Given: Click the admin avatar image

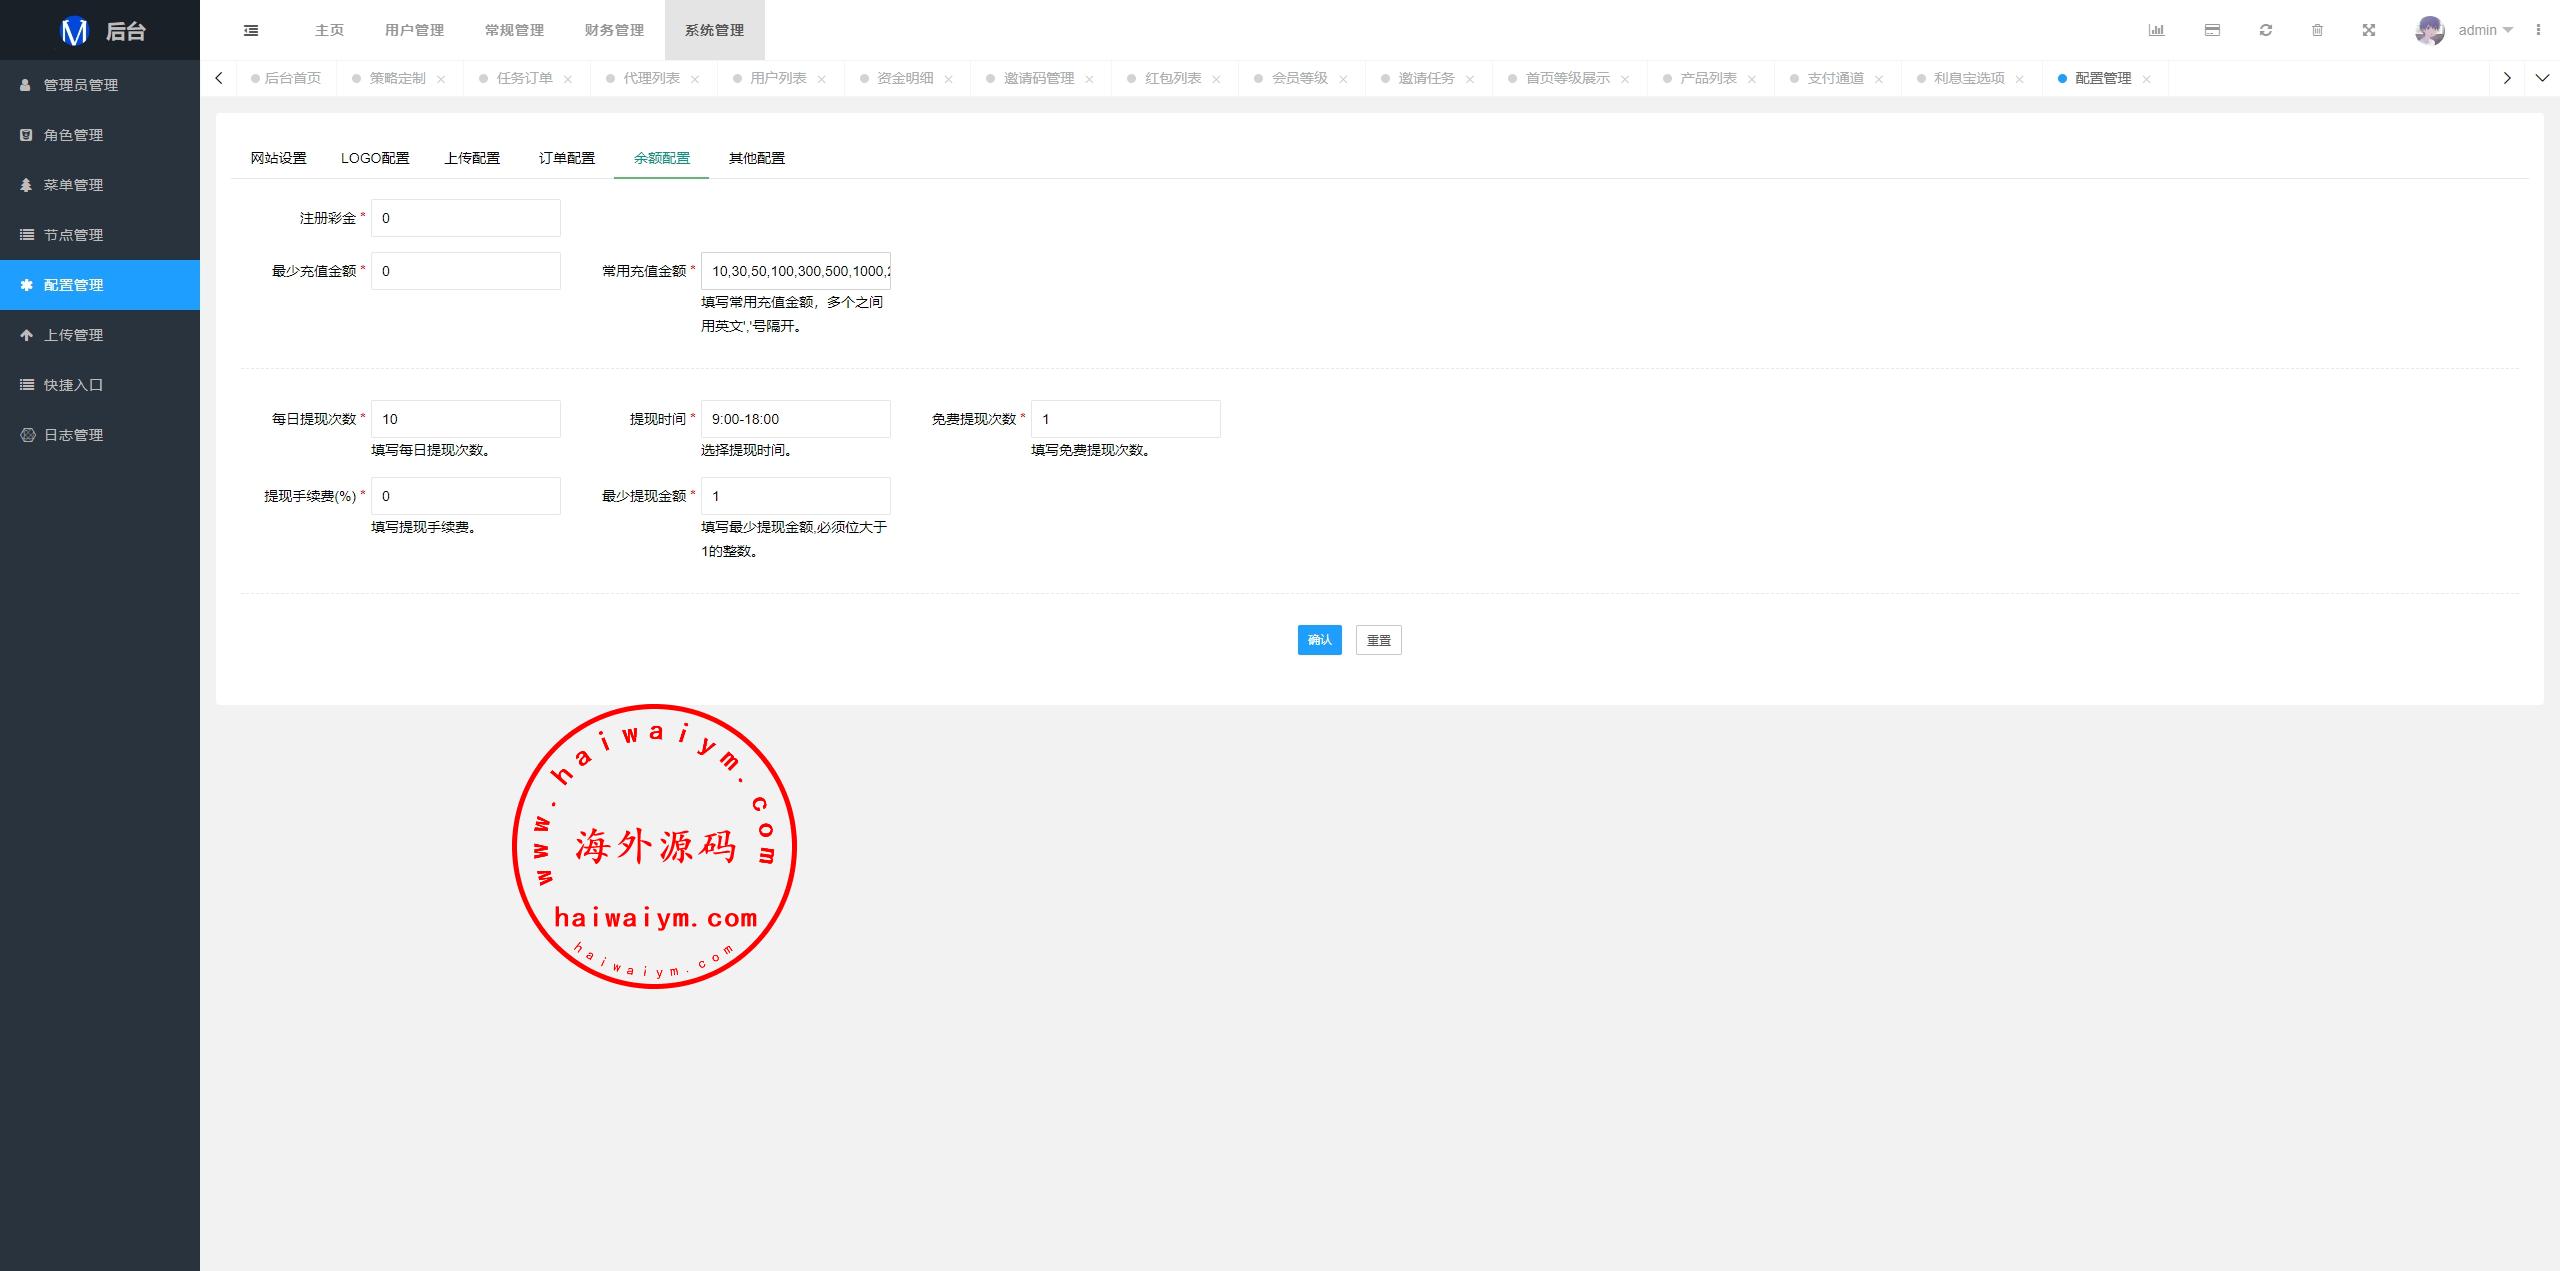Looking at the screenshot, I should 2430,30.
